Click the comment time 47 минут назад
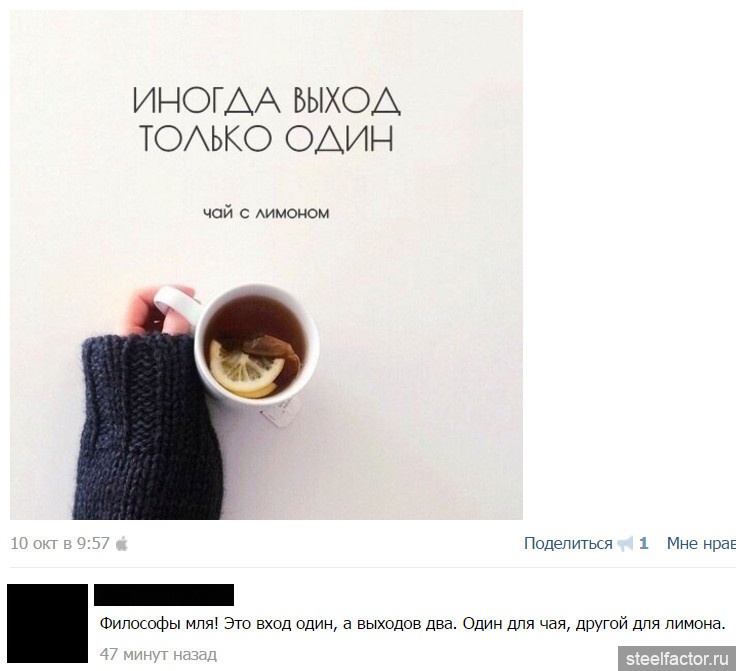The height and width of the screenshot is (671, 736). [x=158, y=654]
